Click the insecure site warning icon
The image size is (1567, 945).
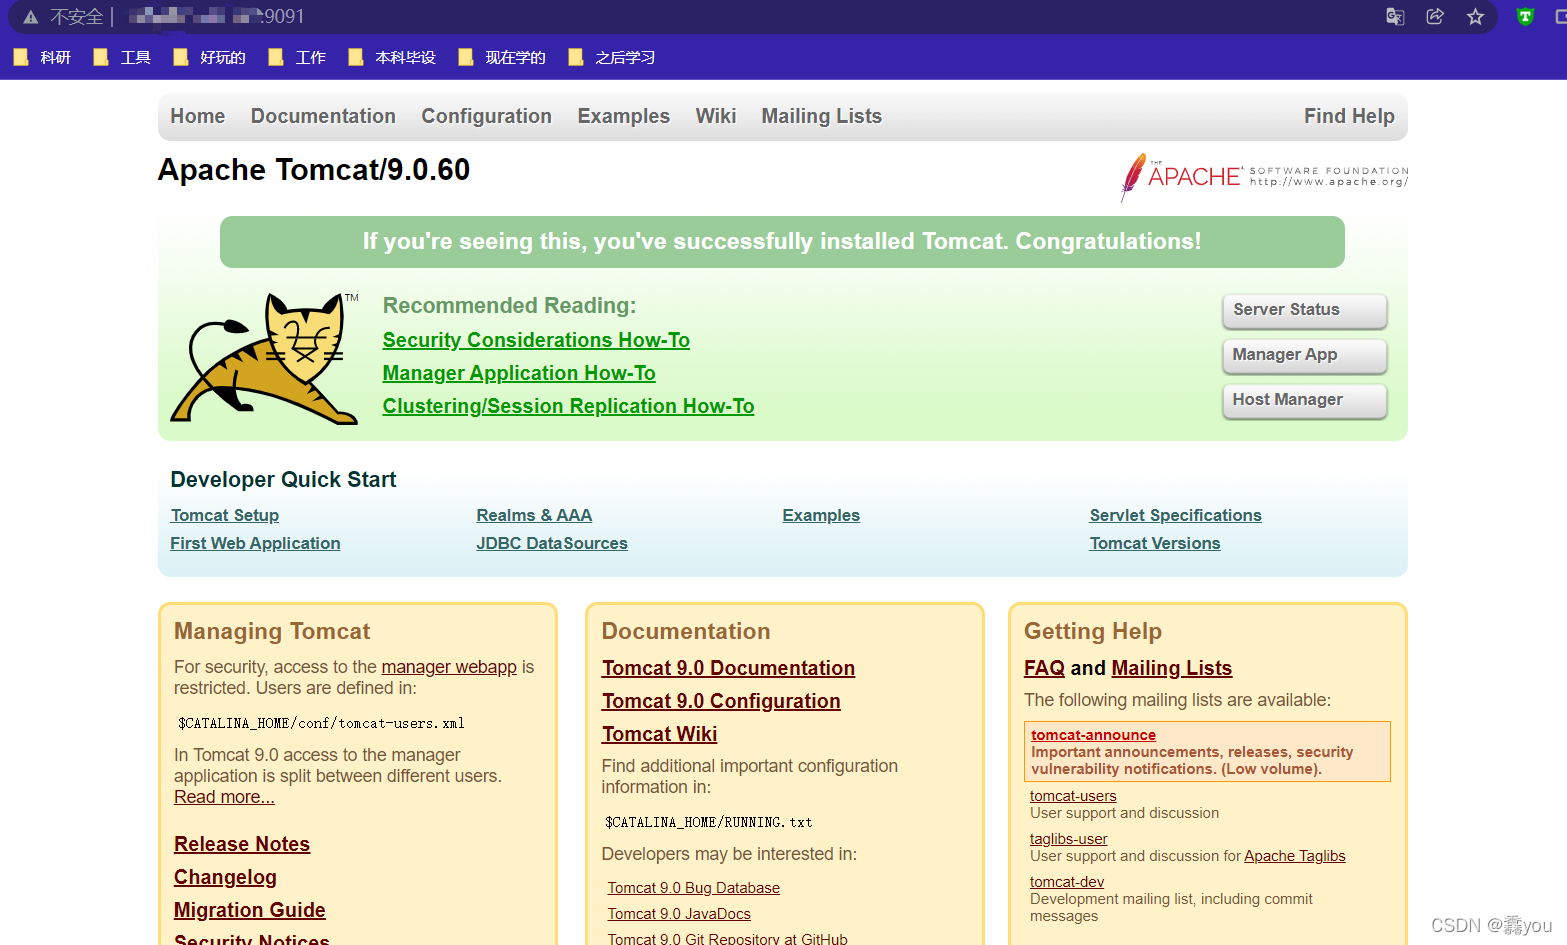coord(31,17)
